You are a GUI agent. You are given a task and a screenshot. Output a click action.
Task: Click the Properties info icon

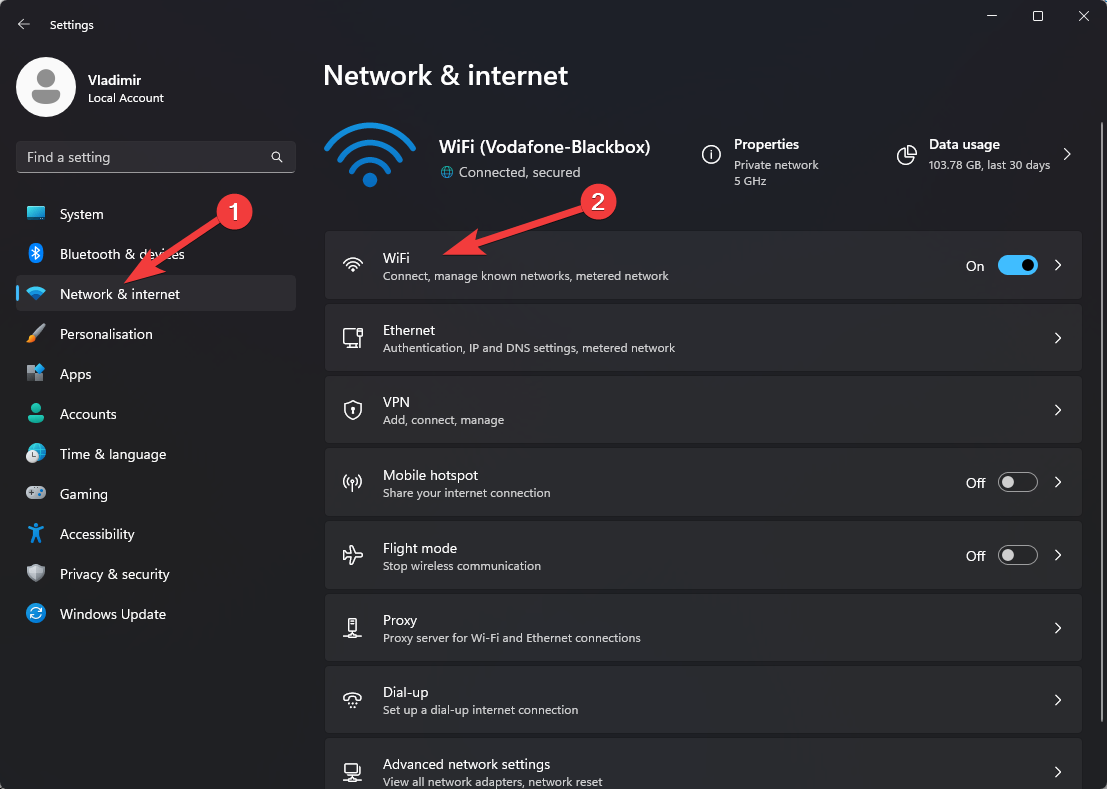tap(711, 155)
